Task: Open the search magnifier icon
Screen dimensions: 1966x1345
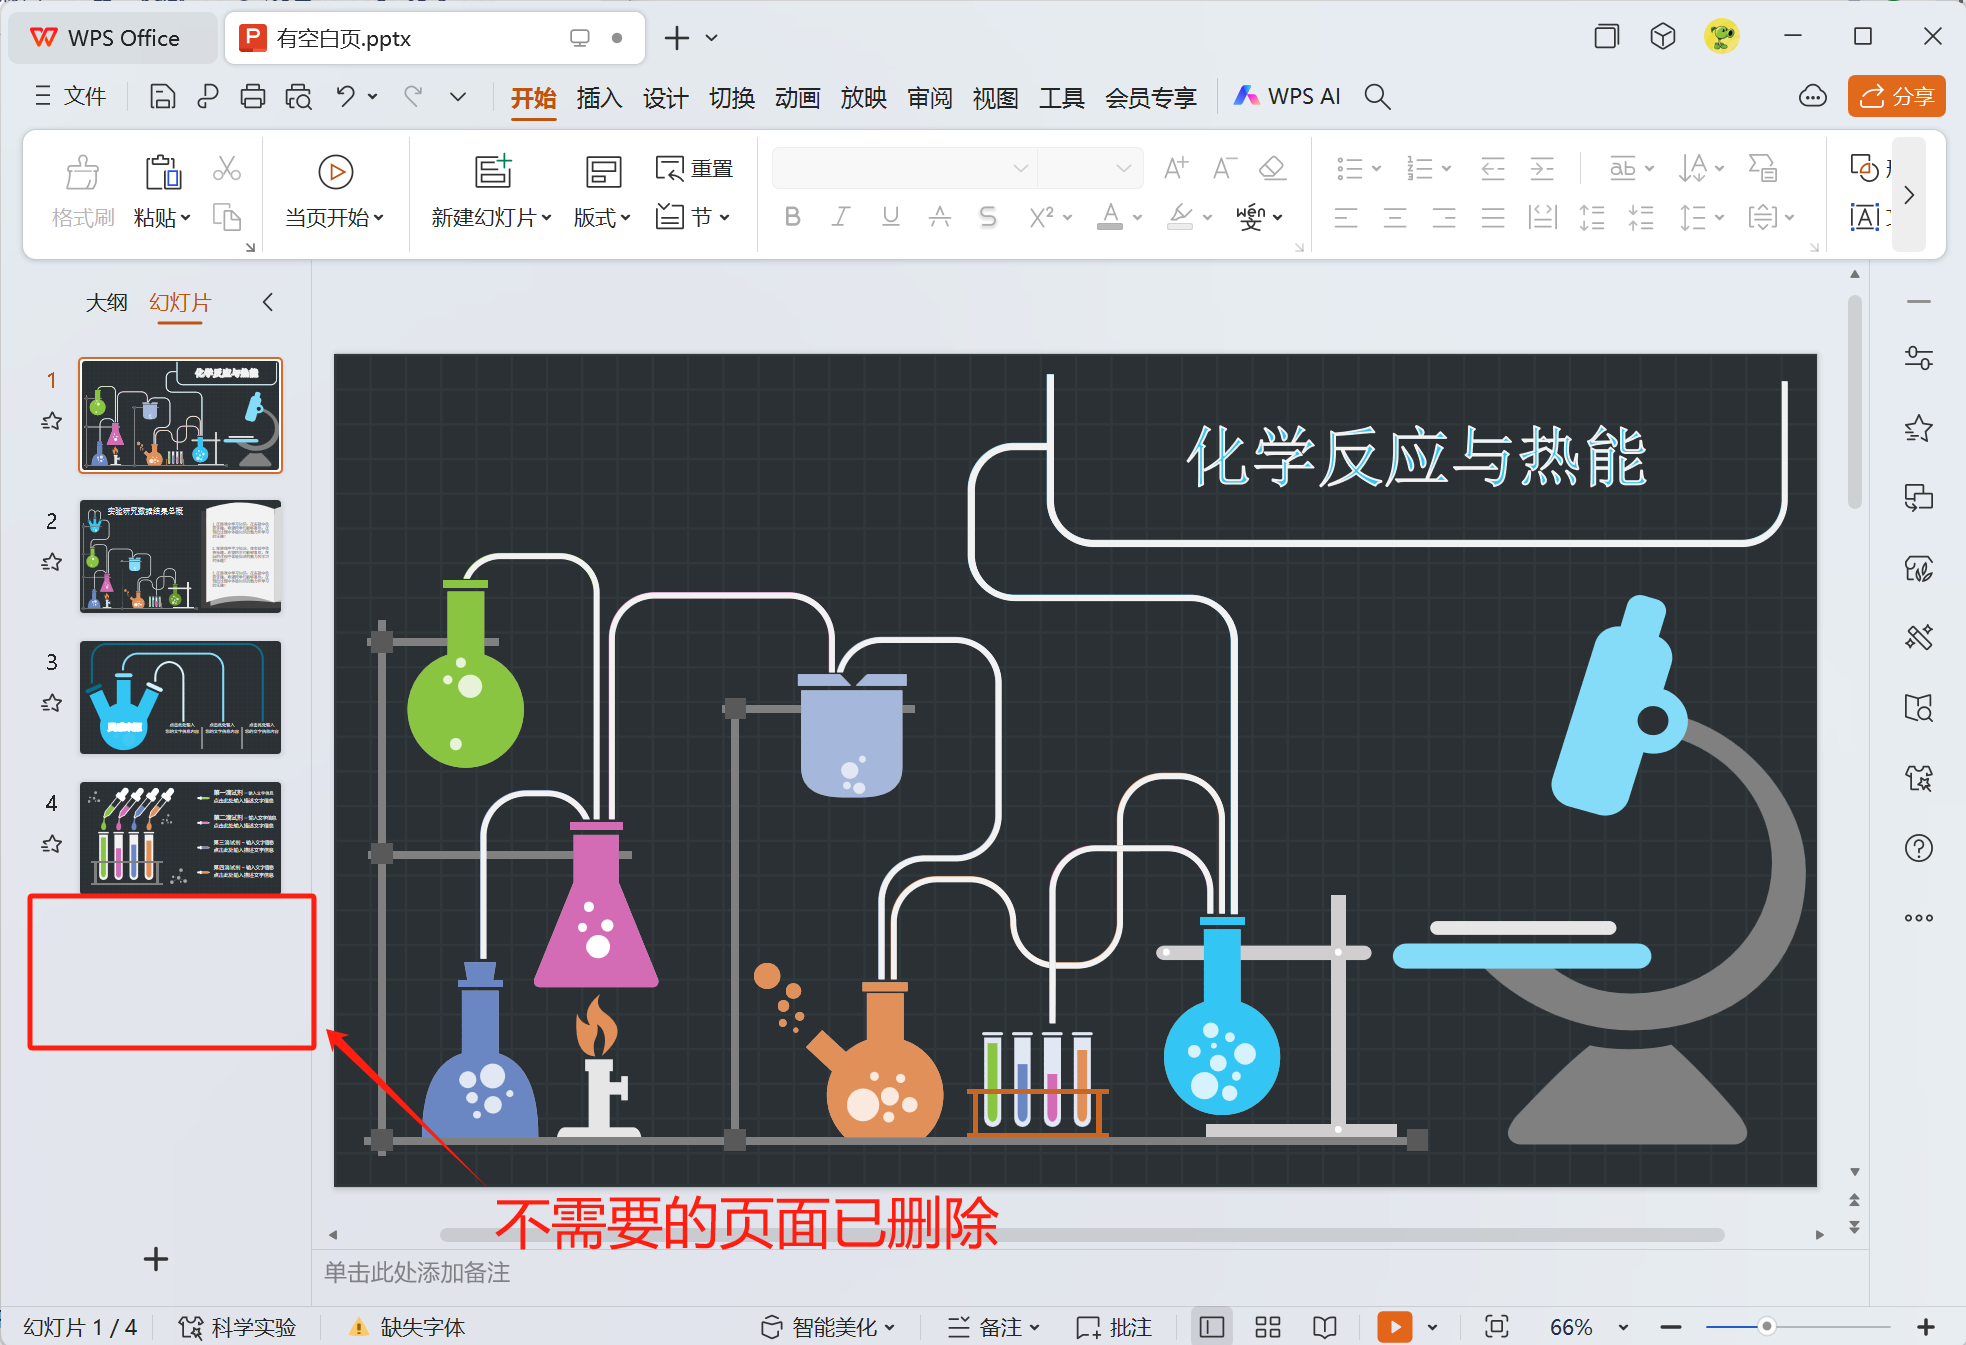Action: coord(1377,97)
